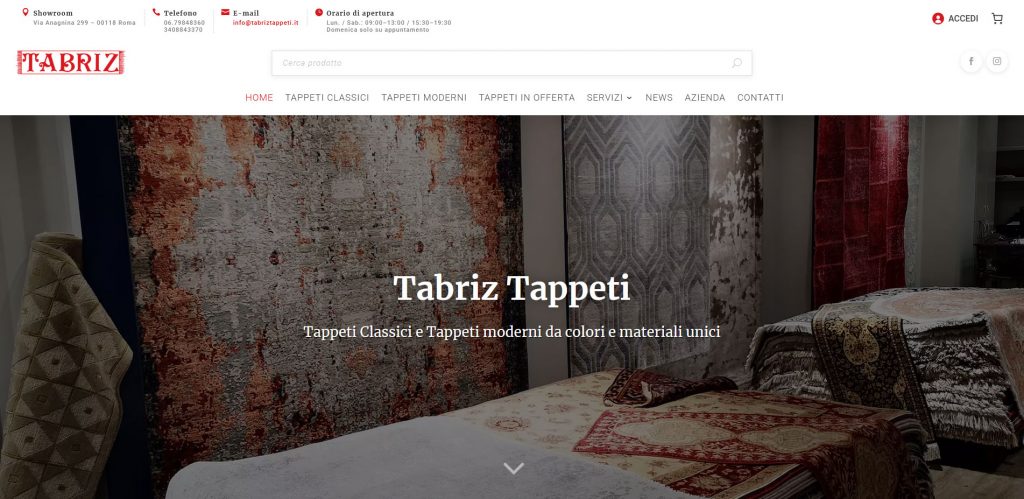The image size is (1024, 499).
Task: Open the Facebook social icon
Action: pyautogui.click(x=971, y=61)
